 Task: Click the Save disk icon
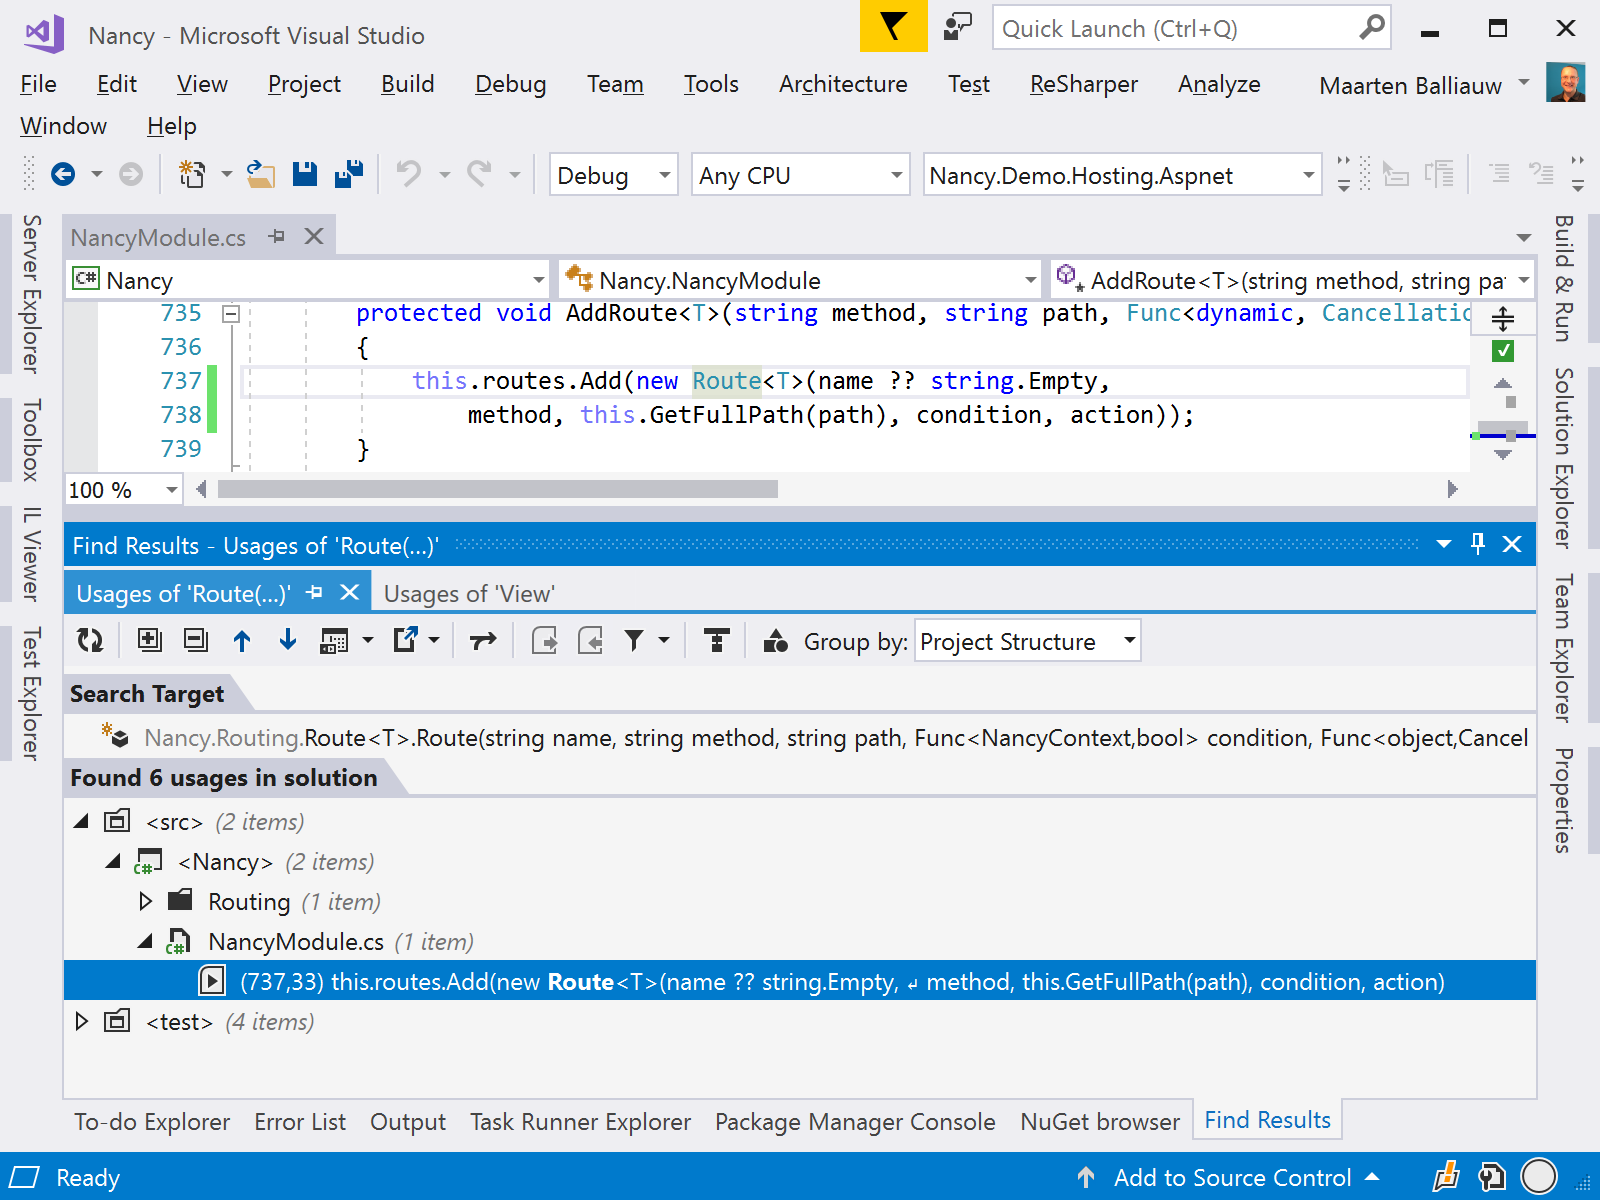pyautogui.click(x=305, y=175)
